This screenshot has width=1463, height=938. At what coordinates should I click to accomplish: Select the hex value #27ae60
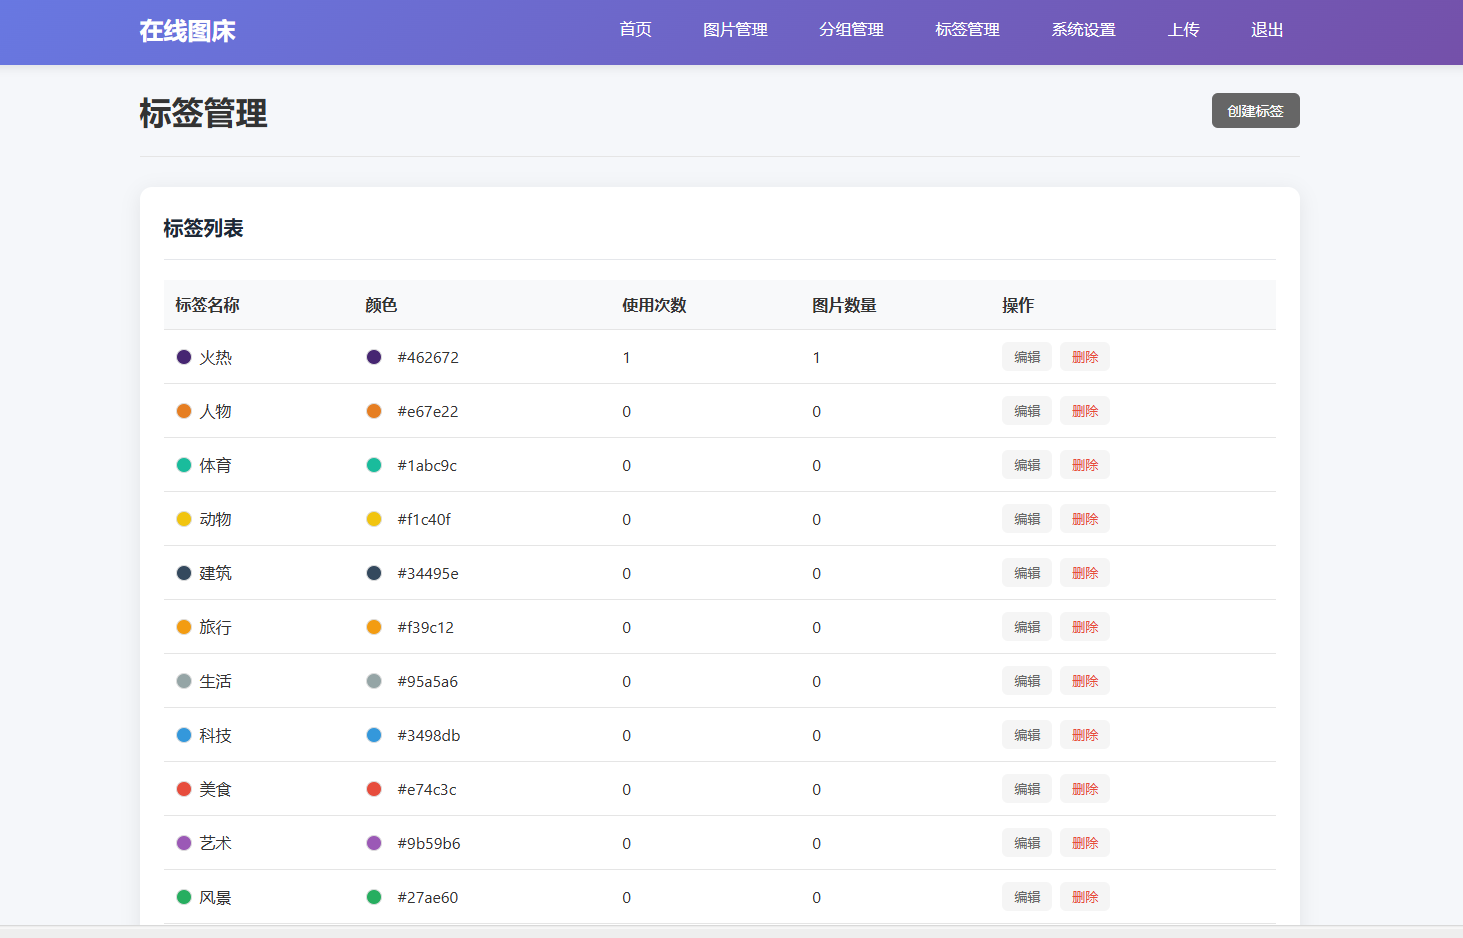(428, 897)
